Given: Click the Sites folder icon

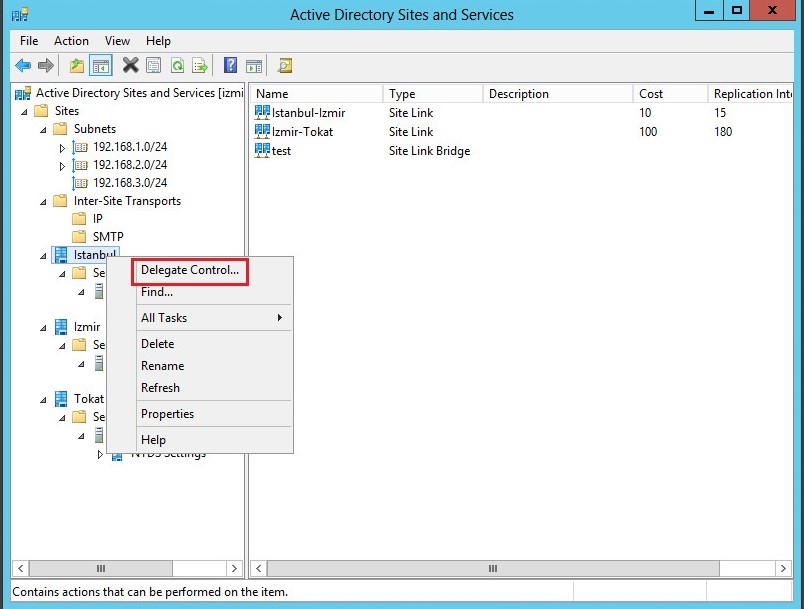Looking at the screenshot, I should pos(41,111).
